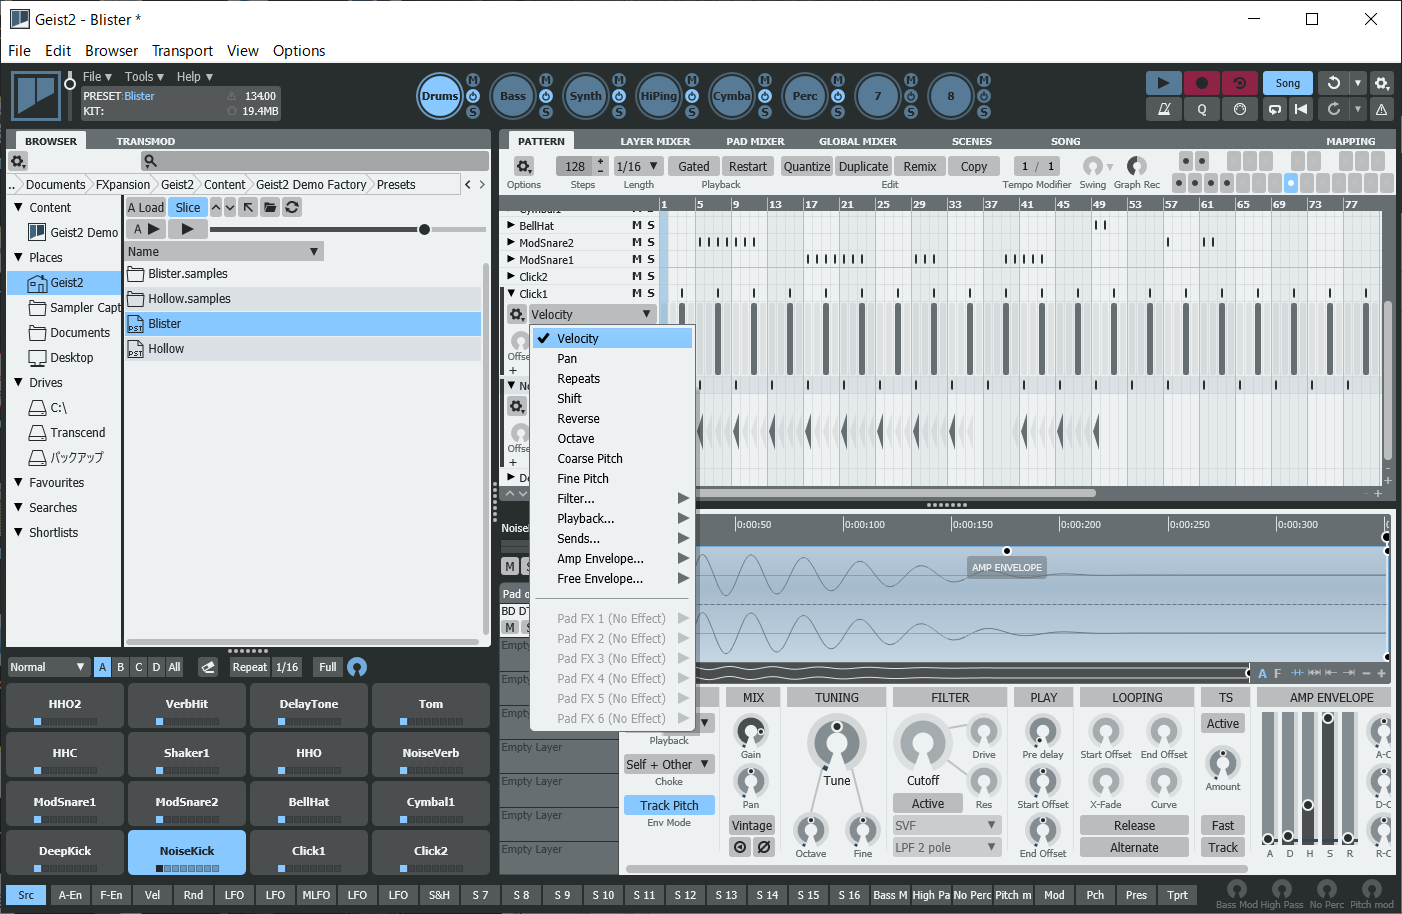
Task: Mute the BellHat track
Action: click(637, 226)
